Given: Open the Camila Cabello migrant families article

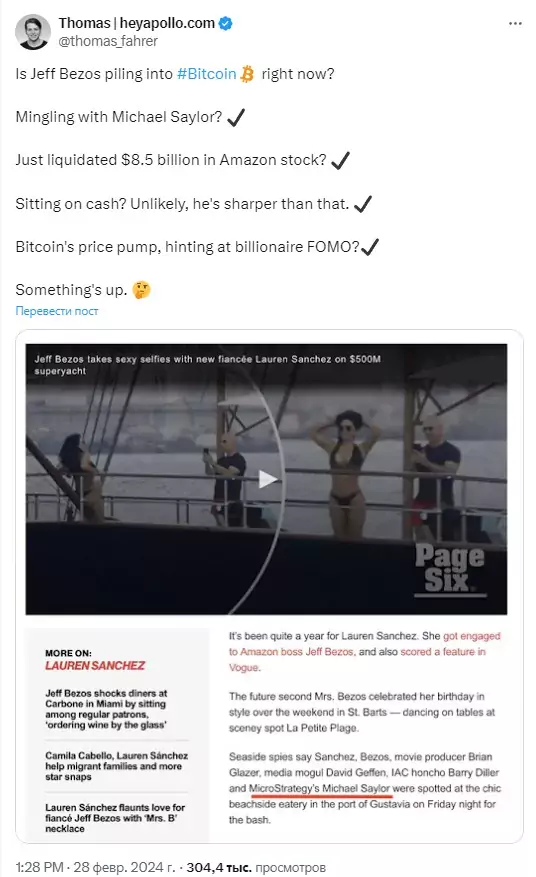Looking at the screenshot, I should point(116,766).
